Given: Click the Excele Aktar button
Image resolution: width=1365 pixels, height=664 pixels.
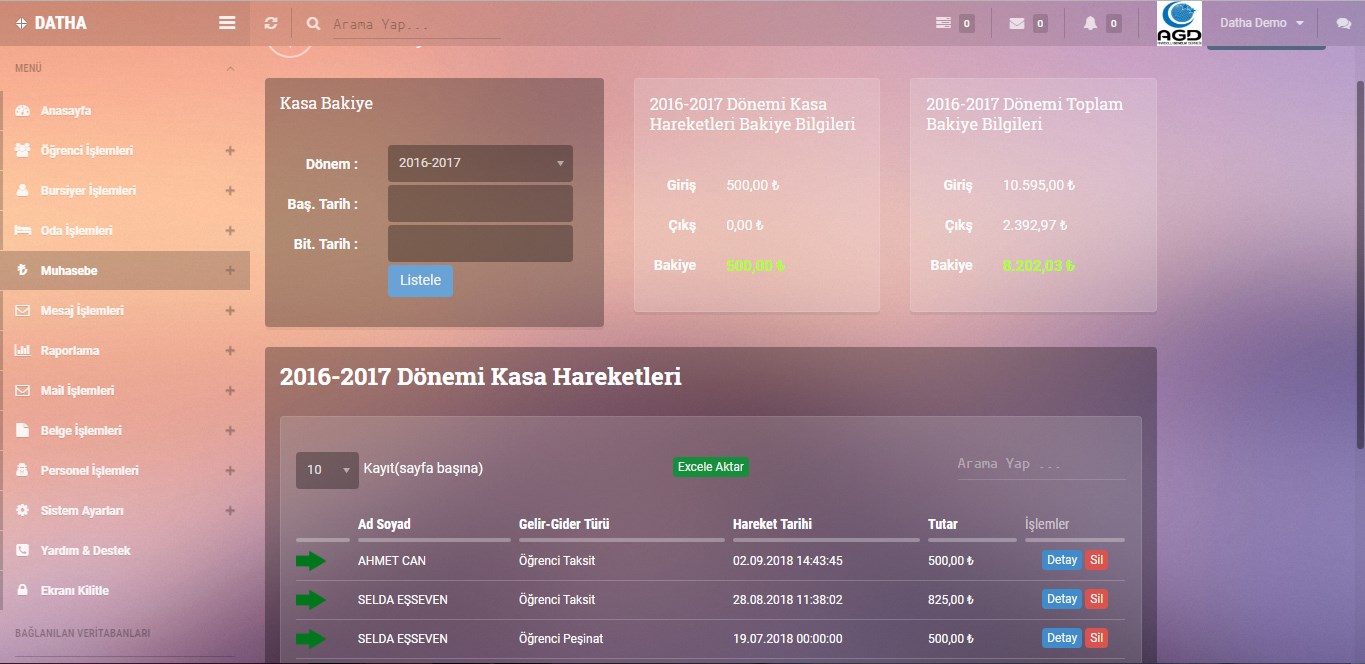Looking at the screenshot, I should point(710,467).
